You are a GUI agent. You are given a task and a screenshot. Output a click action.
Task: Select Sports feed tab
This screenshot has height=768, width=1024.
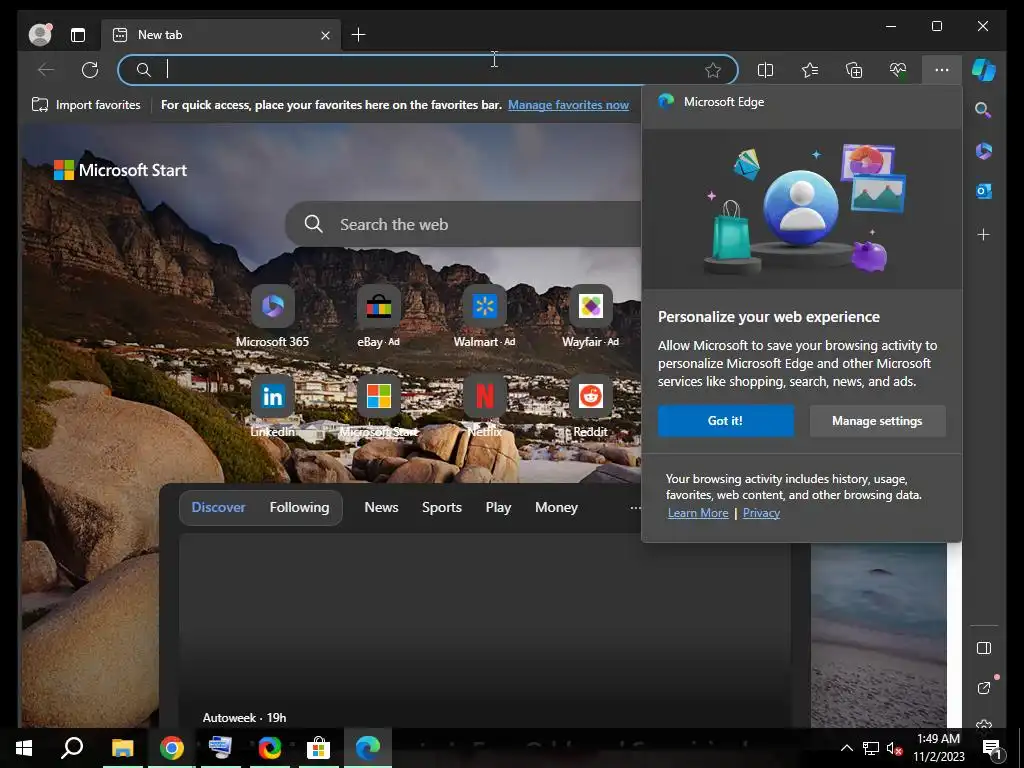[x=441, y=507]
